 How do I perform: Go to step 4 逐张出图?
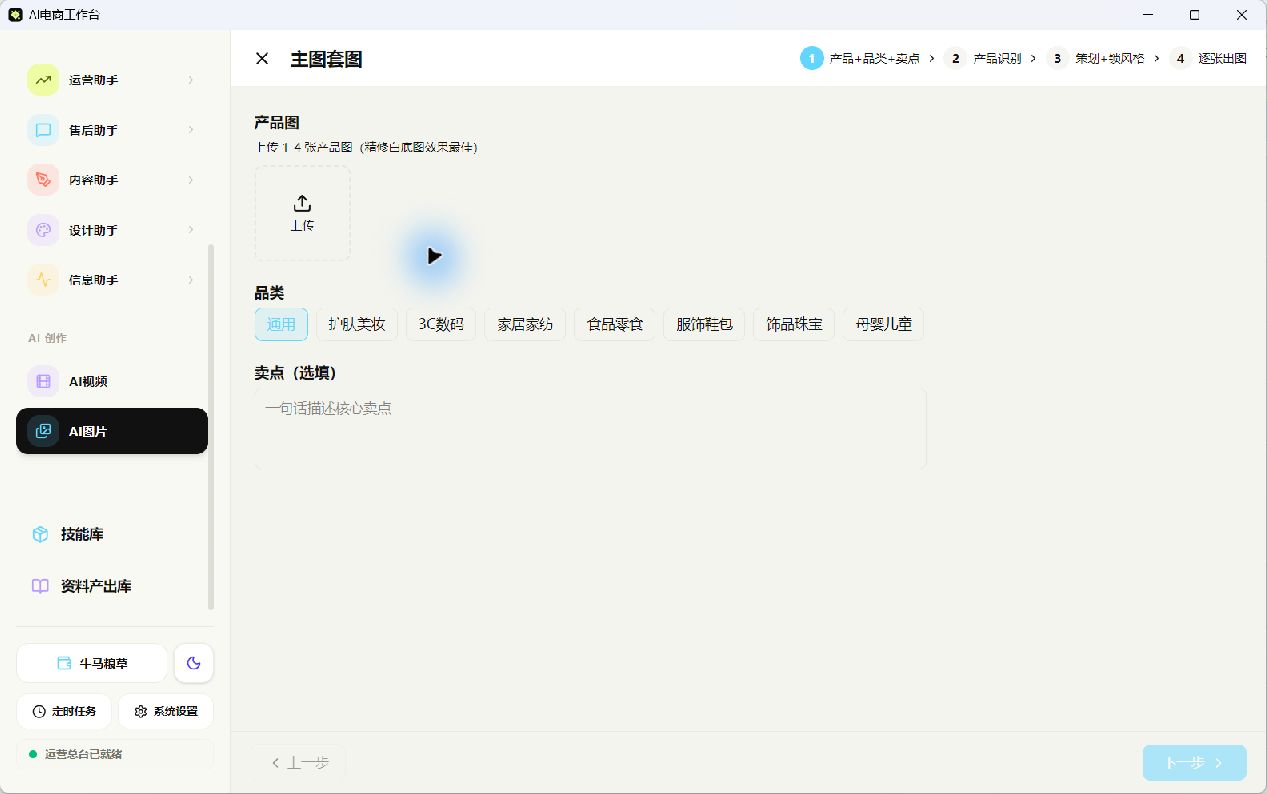pyautogui.click(x=1208, y=58)
